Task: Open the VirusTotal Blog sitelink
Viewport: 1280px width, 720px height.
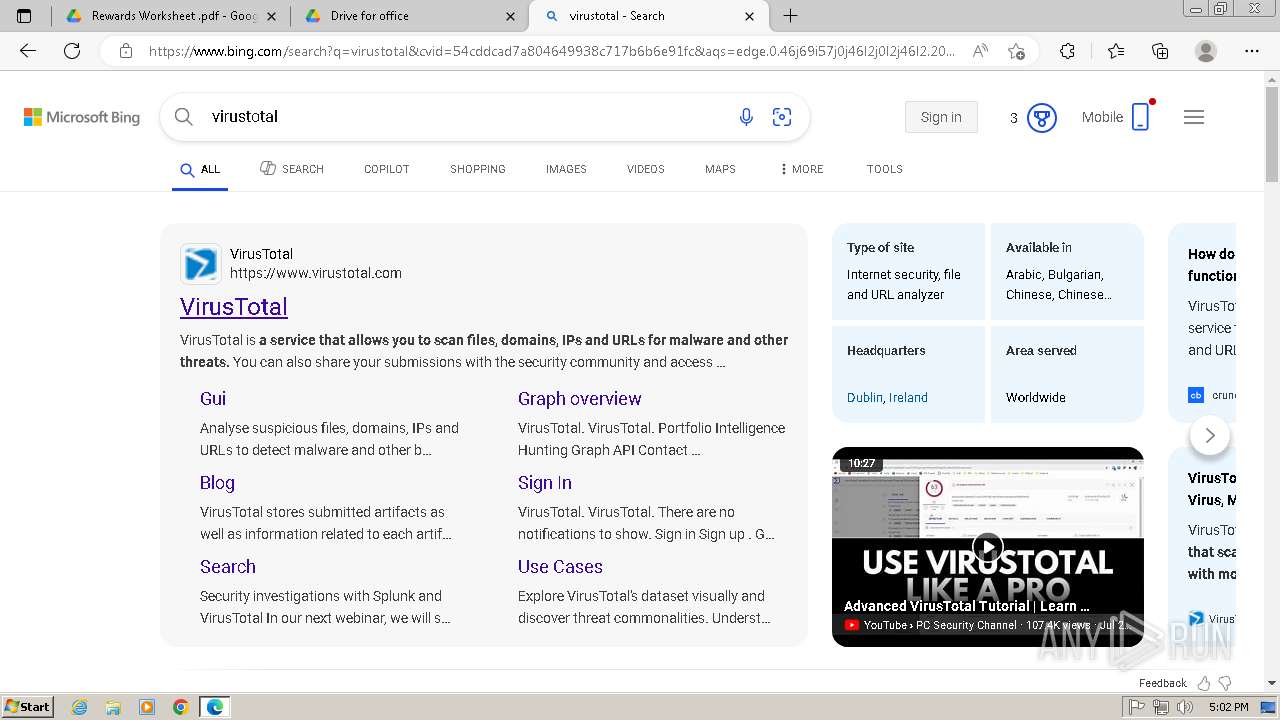Action: coord(217,482)
